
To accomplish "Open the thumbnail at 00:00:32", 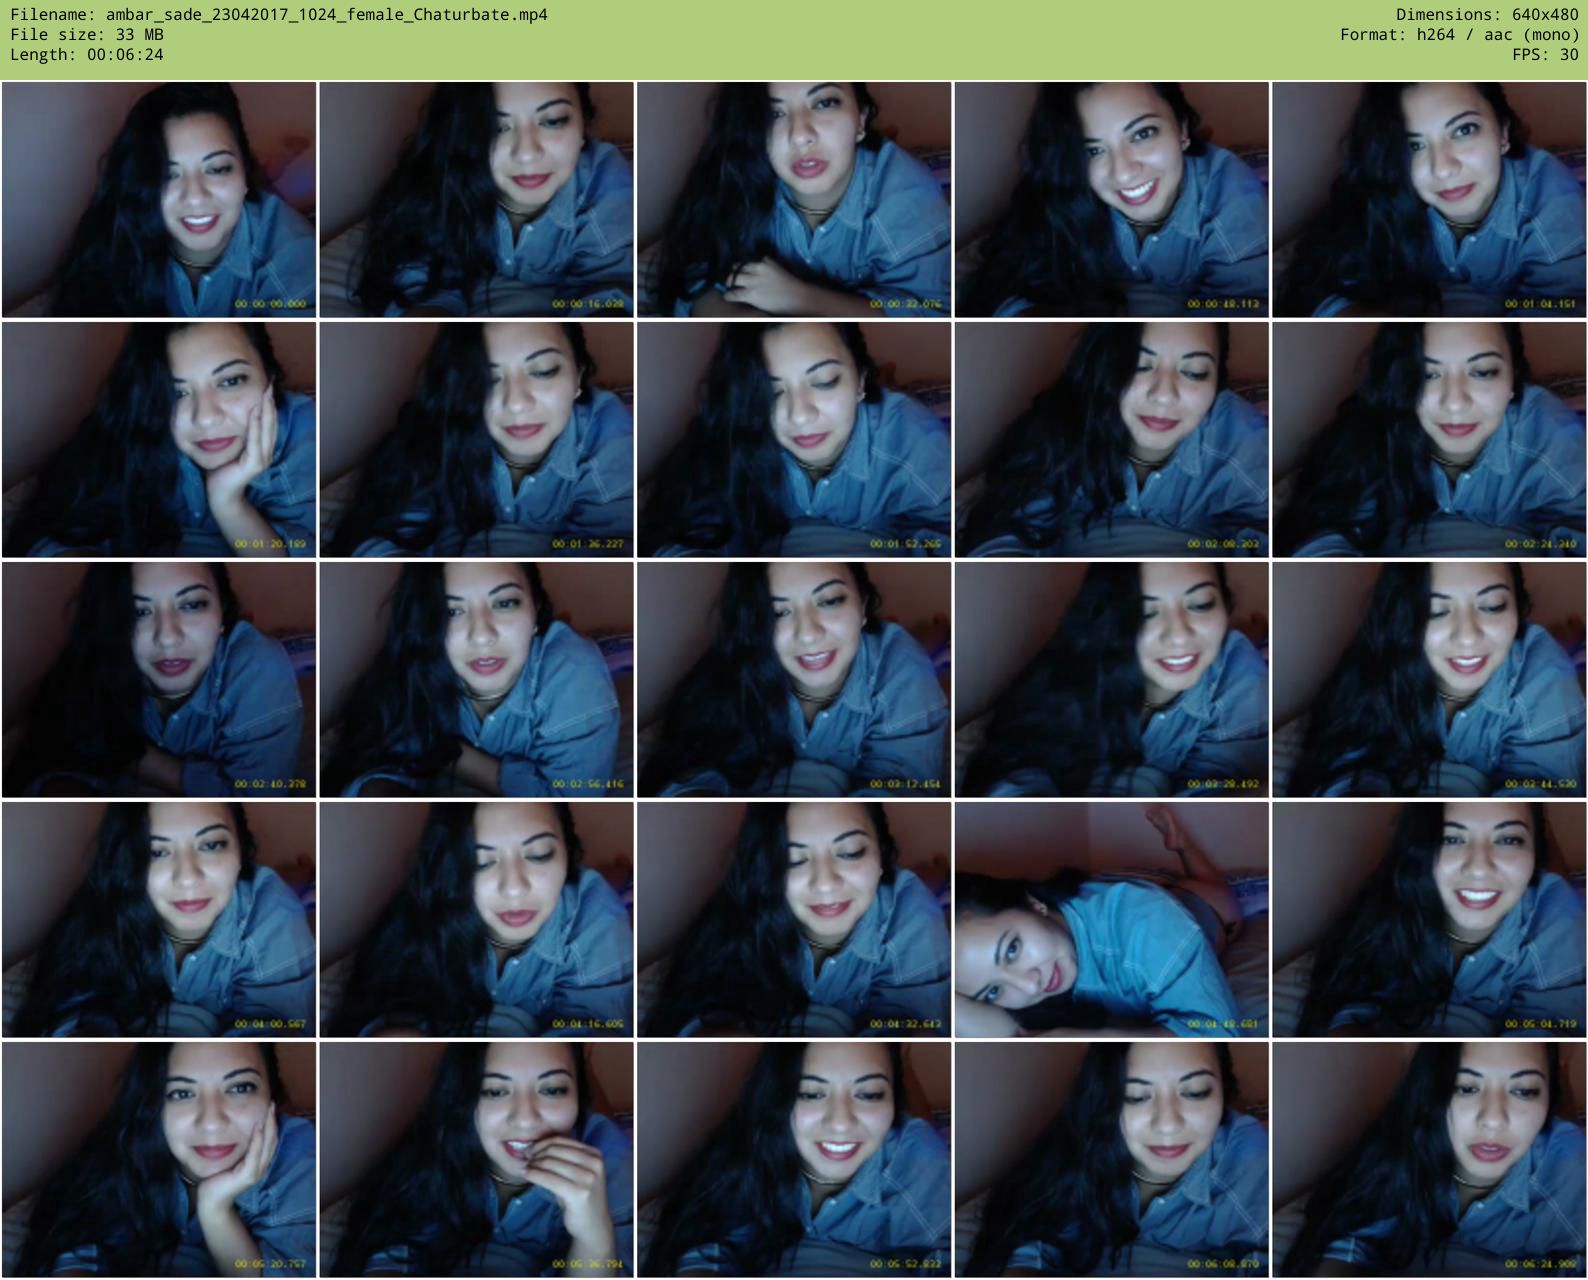I will click(794, 200).
